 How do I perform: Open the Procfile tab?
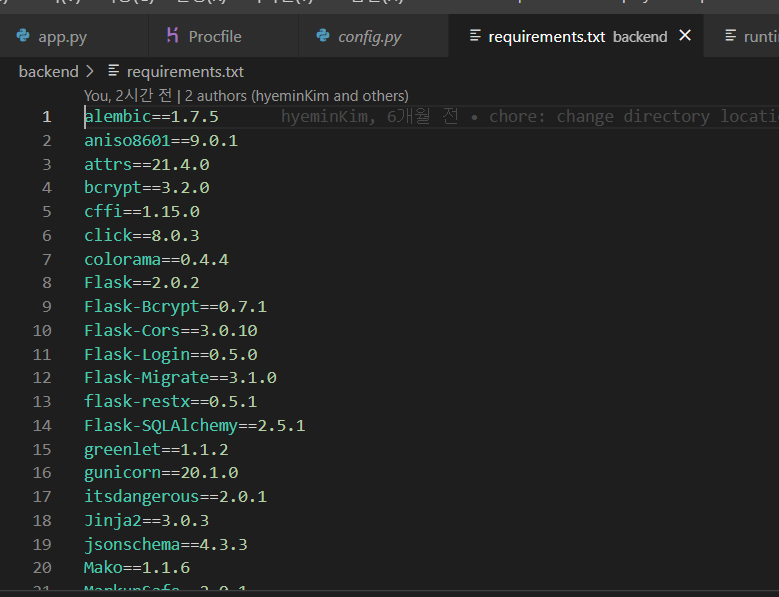tap(224, 36)
